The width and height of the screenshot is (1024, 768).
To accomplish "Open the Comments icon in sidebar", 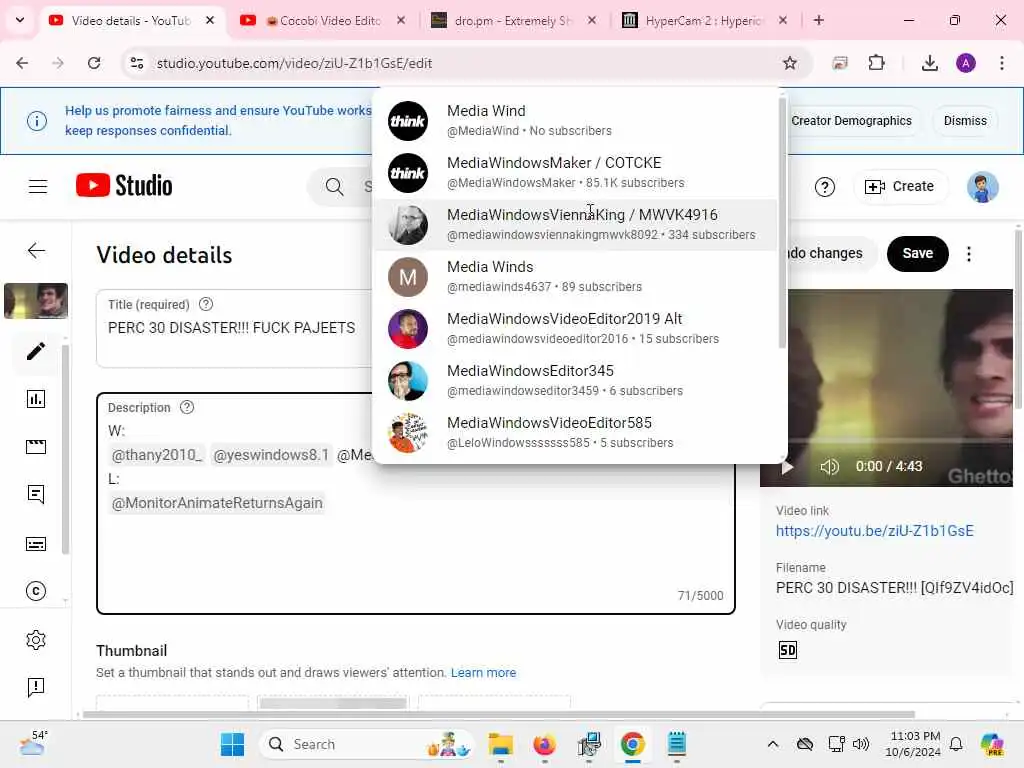I will [x=36, y=495].
